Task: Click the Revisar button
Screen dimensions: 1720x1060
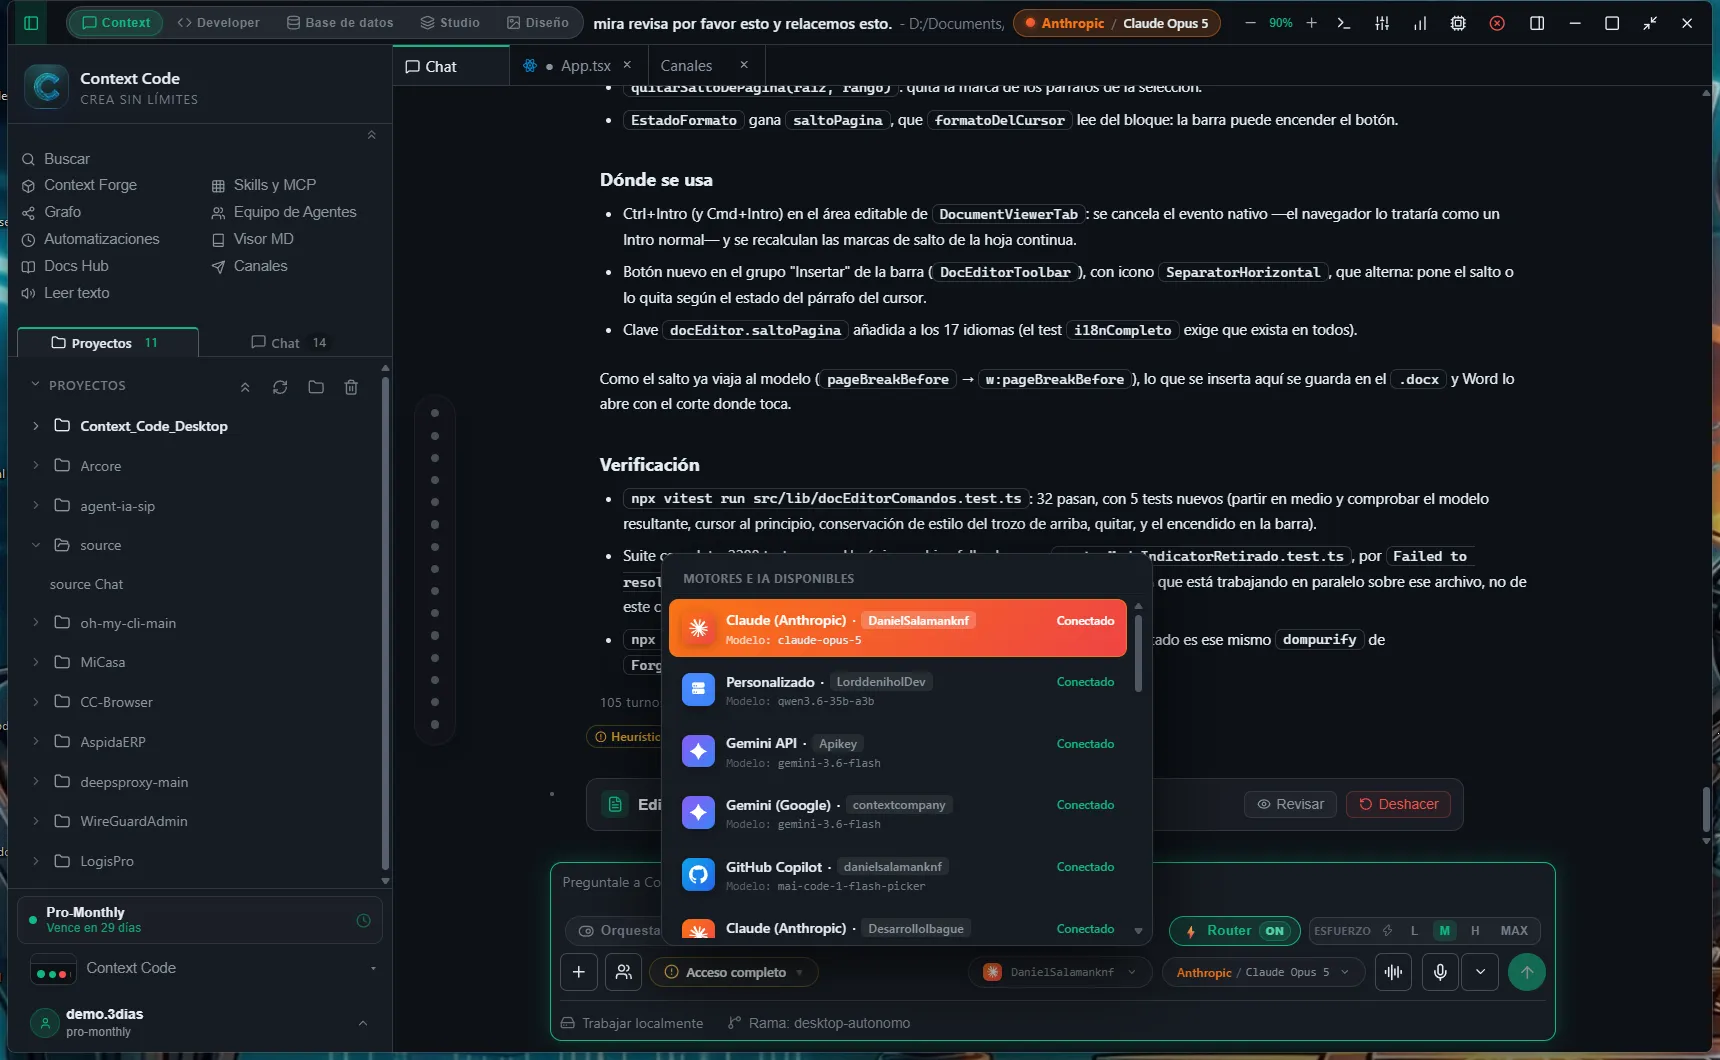Action: click(1290, 804)
